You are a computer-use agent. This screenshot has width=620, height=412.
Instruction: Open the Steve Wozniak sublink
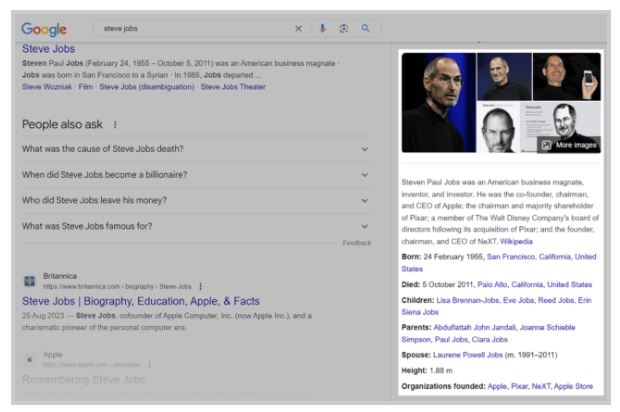tap(47, 87)
